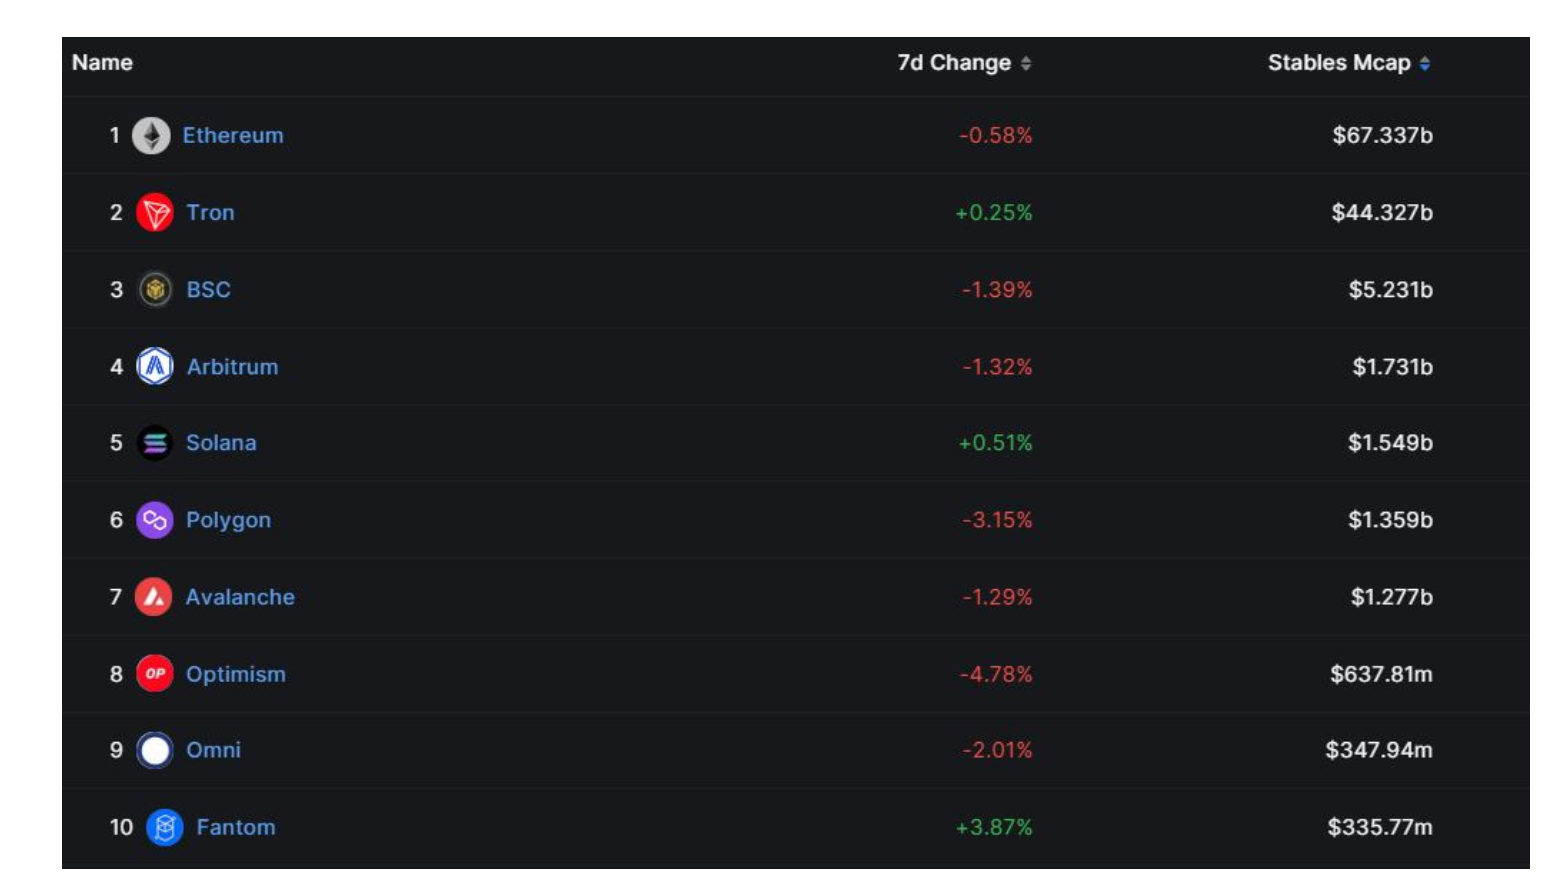
Task: Click the BSC chain logo icon
Action: coord(155,290)
